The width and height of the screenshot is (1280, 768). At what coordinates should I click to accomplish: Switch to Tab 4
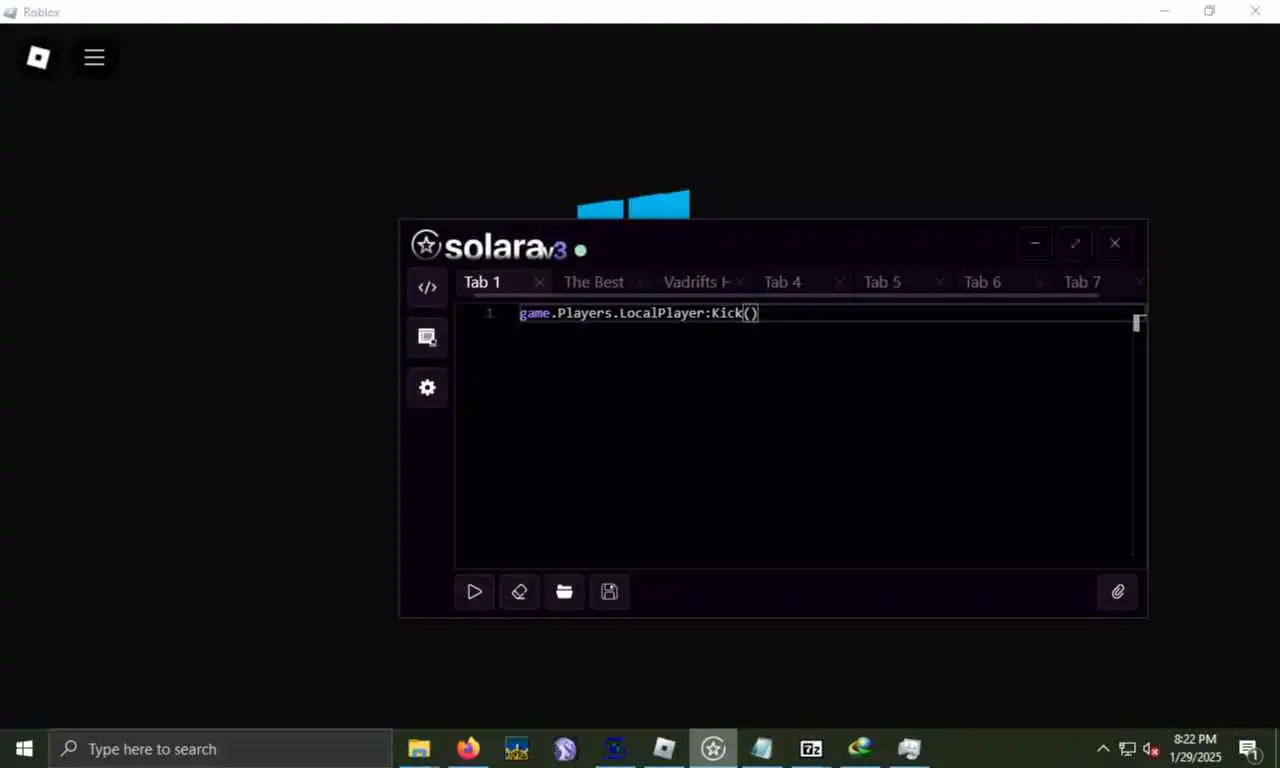[782, 282]
